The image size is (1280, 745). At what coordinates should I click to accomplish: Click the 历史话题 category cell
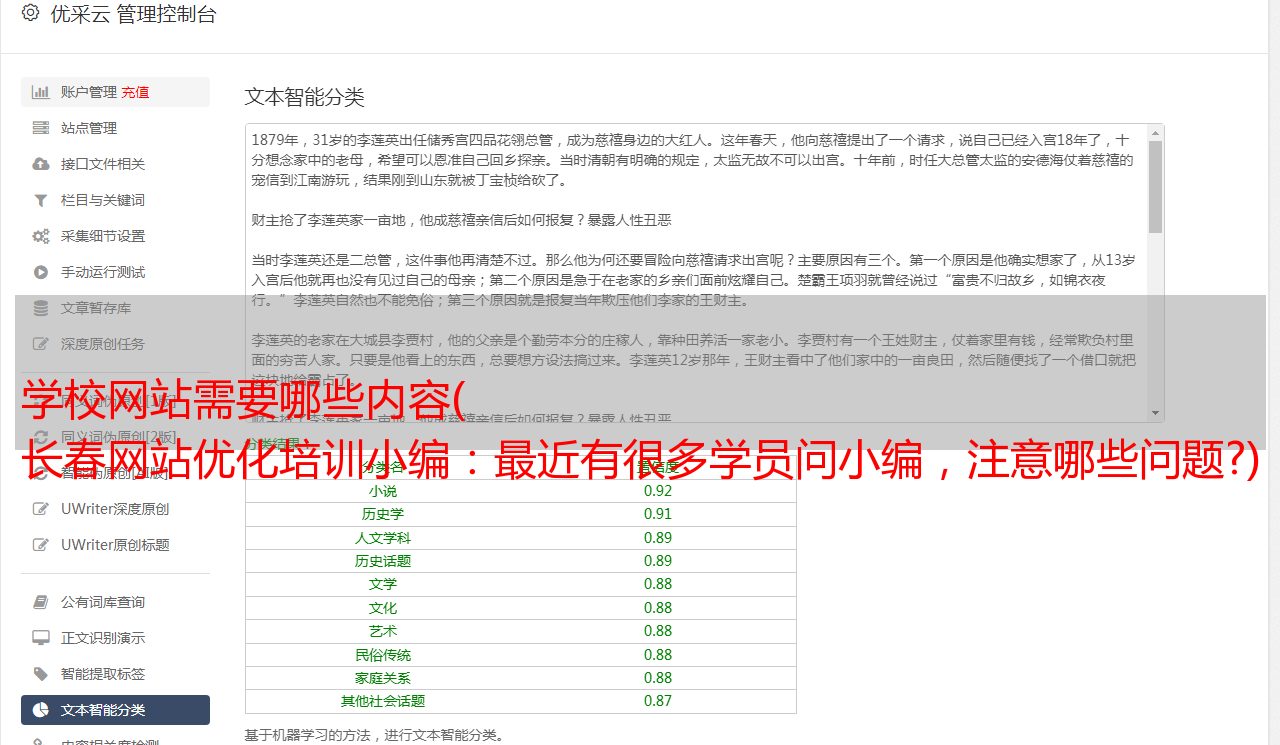pos(383,561)
